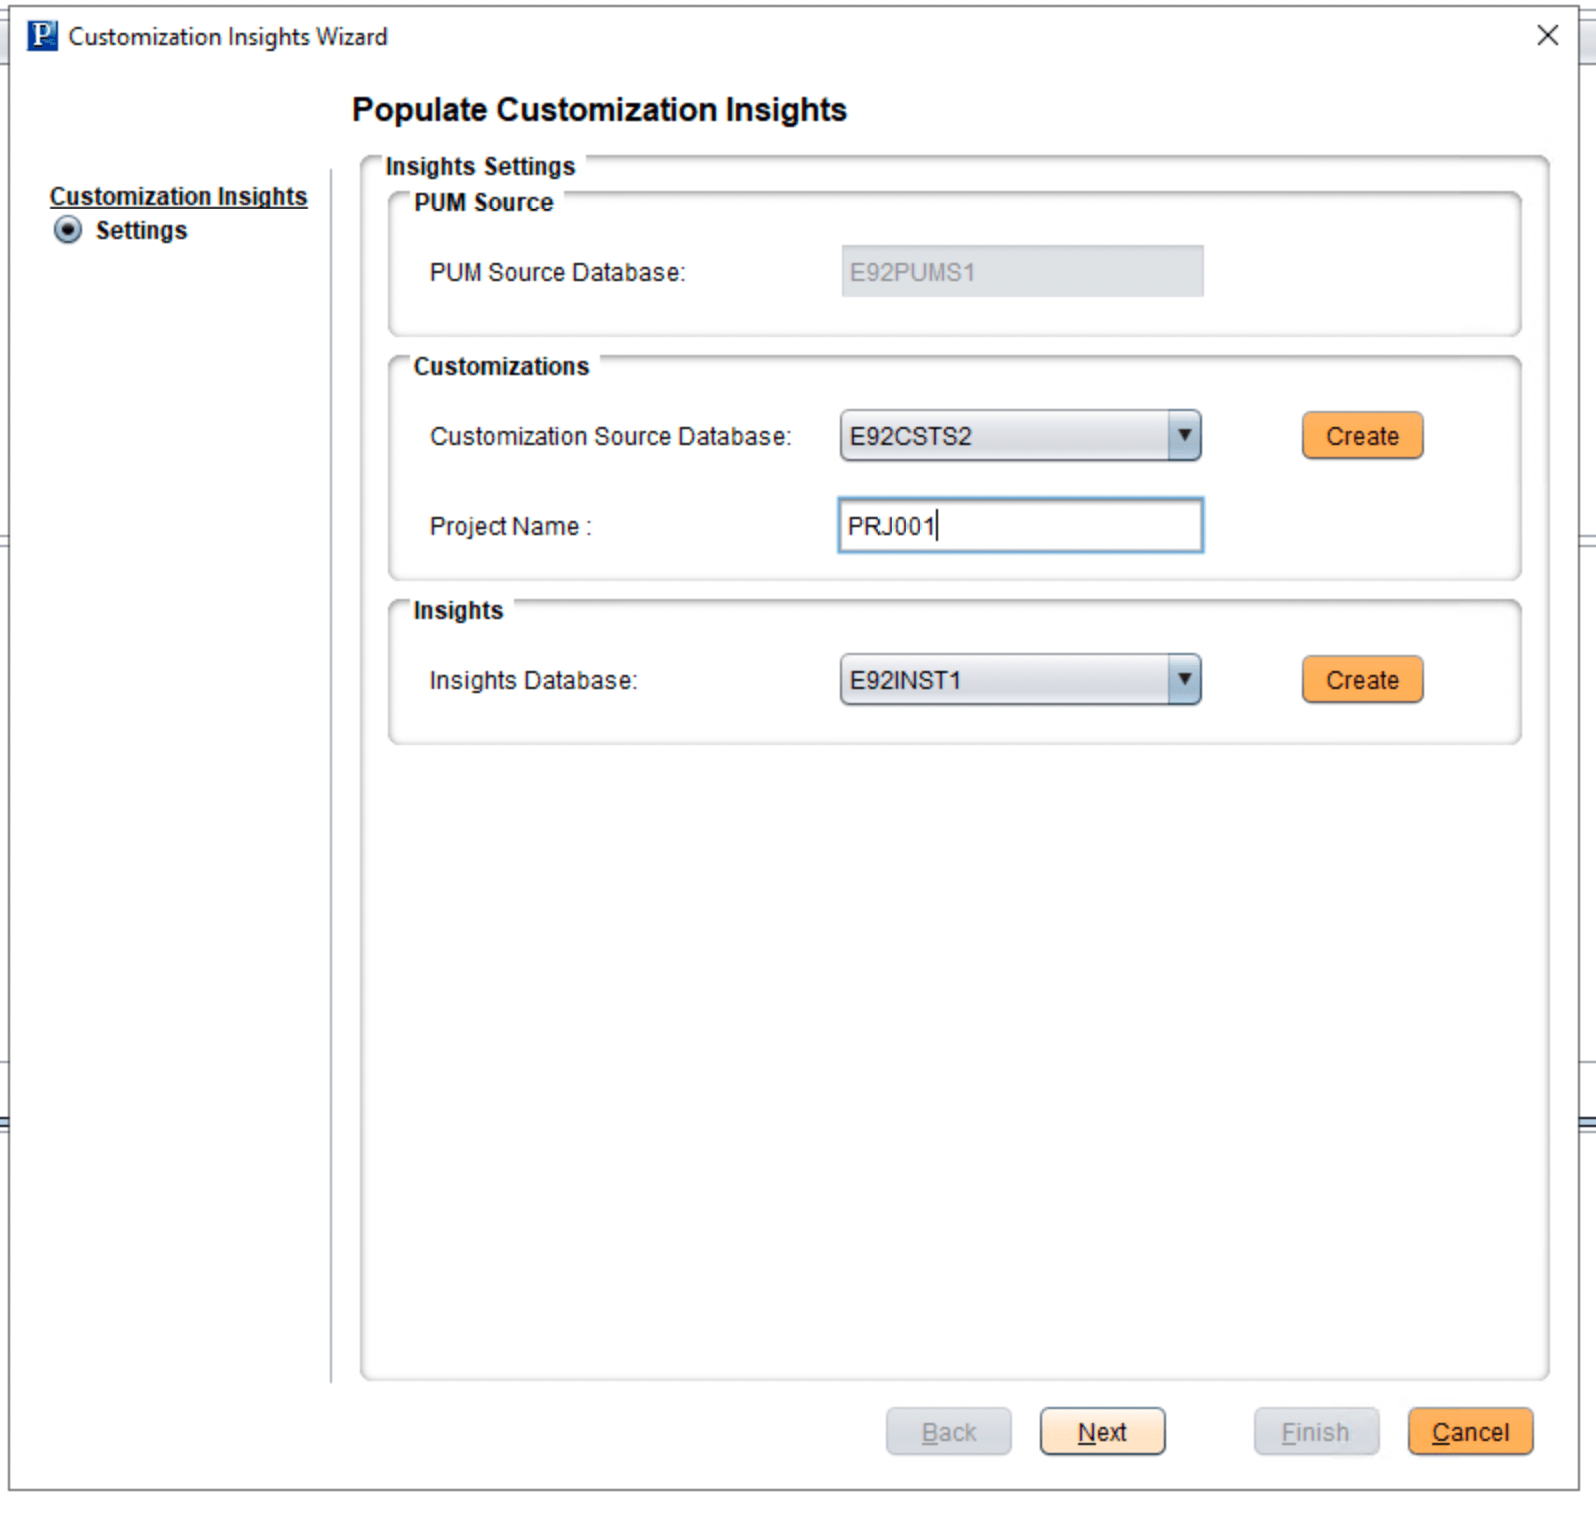
Task: Cancel the Customization Insights Wizard
Action: pyautogui.click(x=1469, y=1431)
